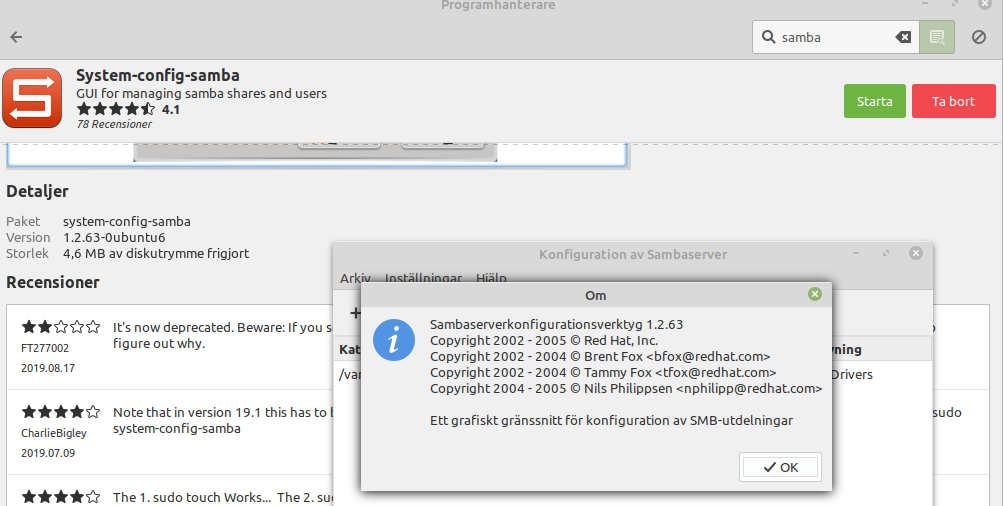Click version 1.2.63-0ubuntu6 text
Viewport: 1003px width, 506px height.
tap(114, 237)
